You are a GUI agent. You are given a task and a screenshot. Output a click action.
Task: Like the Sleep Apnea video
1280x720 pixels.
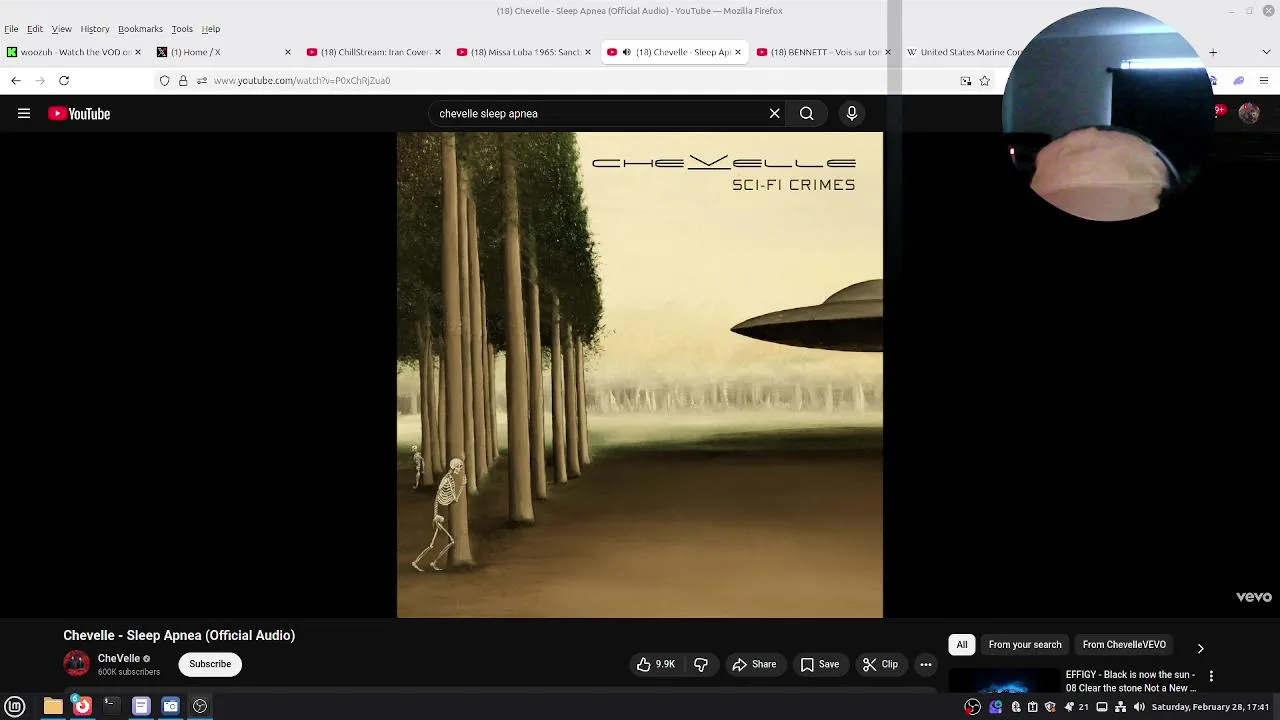point(656,664)
